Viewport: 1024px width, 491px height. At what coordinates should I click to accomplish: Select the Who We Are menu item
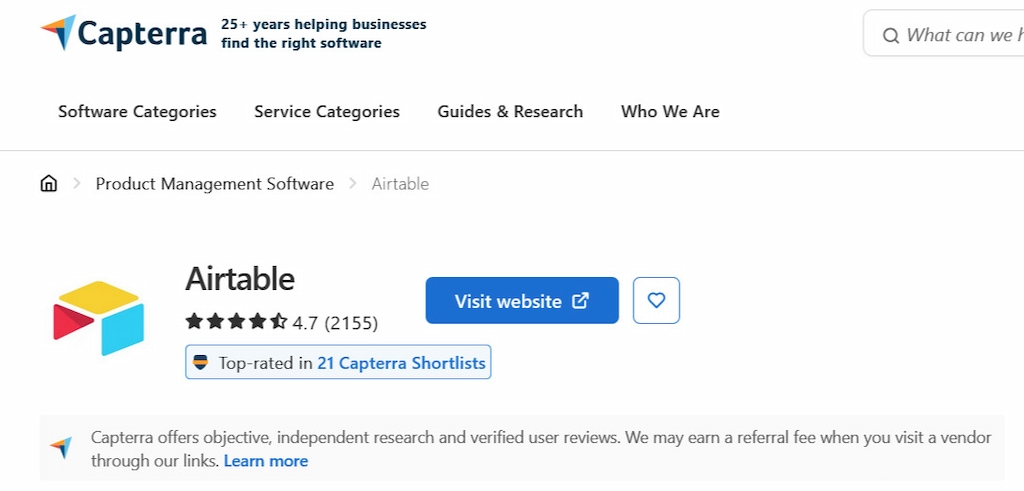click(670, 112)
